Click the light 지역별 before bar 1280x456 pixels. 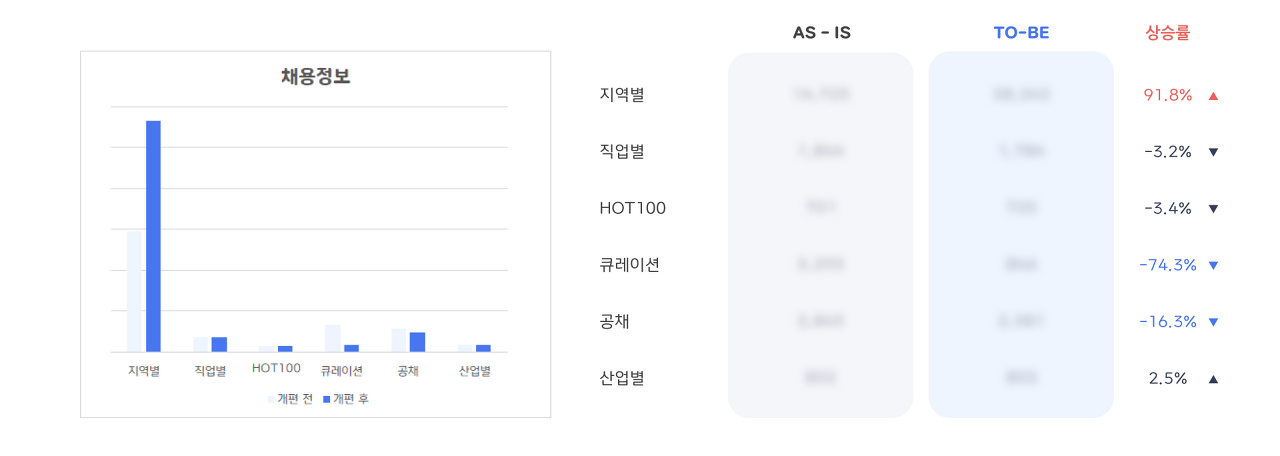pyautogui.click(x=134, y=291)
